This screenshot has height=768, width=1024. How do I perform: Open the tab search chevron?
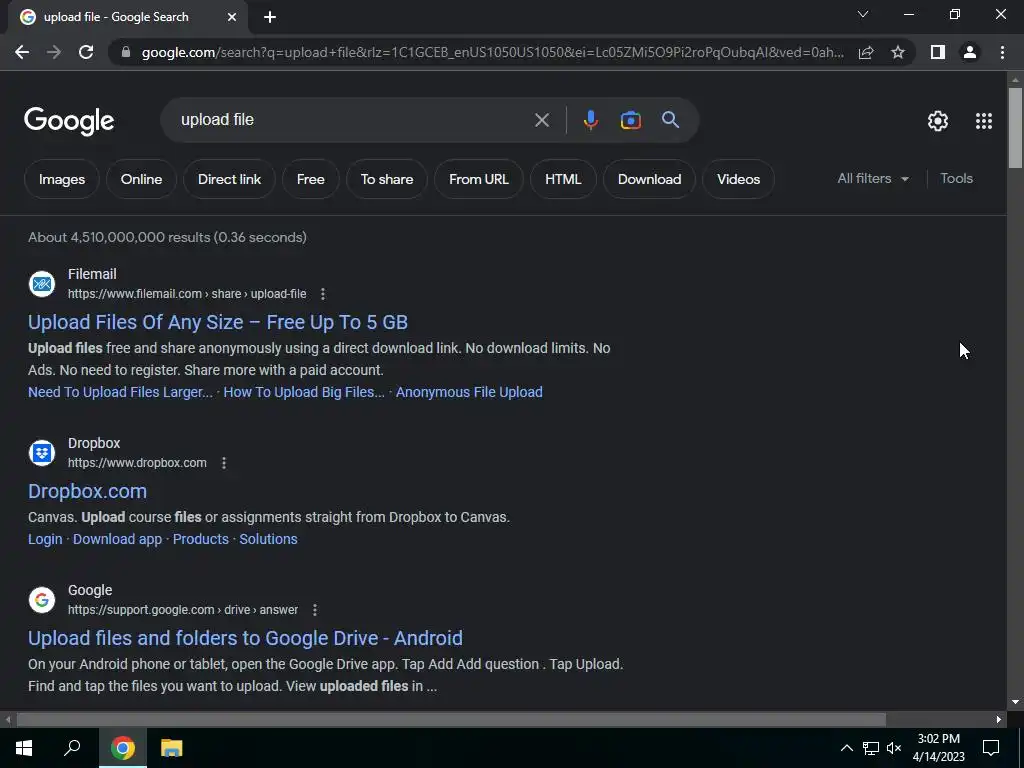(863, 14)
